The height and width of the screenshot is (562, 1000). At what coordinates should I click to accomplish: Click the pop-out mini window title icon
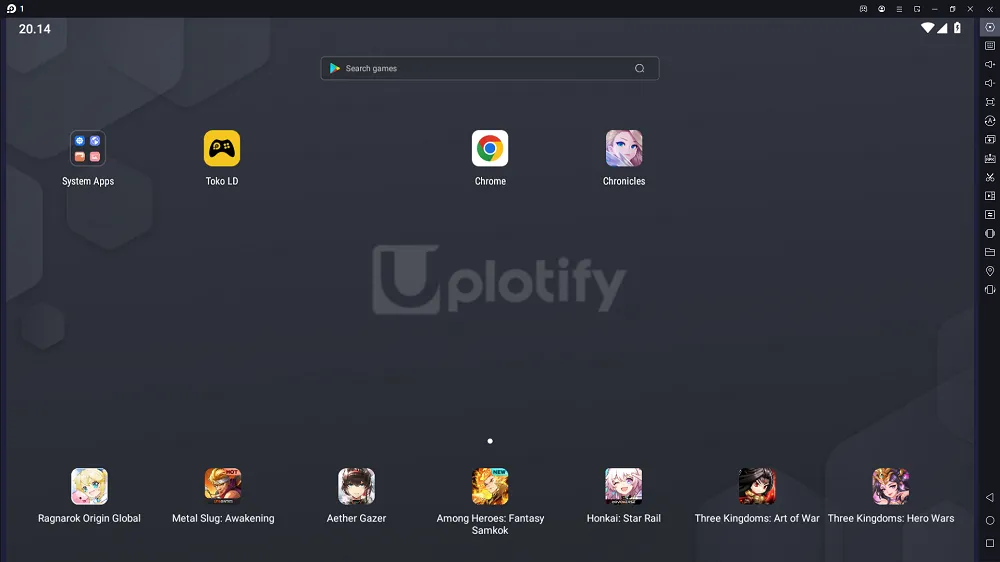point(917,9)
